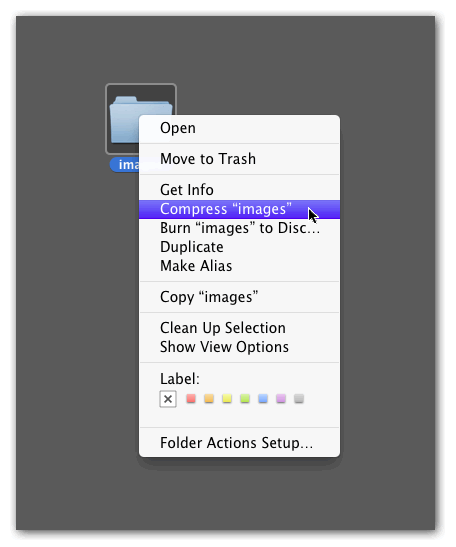Select the yellow label color

coord(227,398)
